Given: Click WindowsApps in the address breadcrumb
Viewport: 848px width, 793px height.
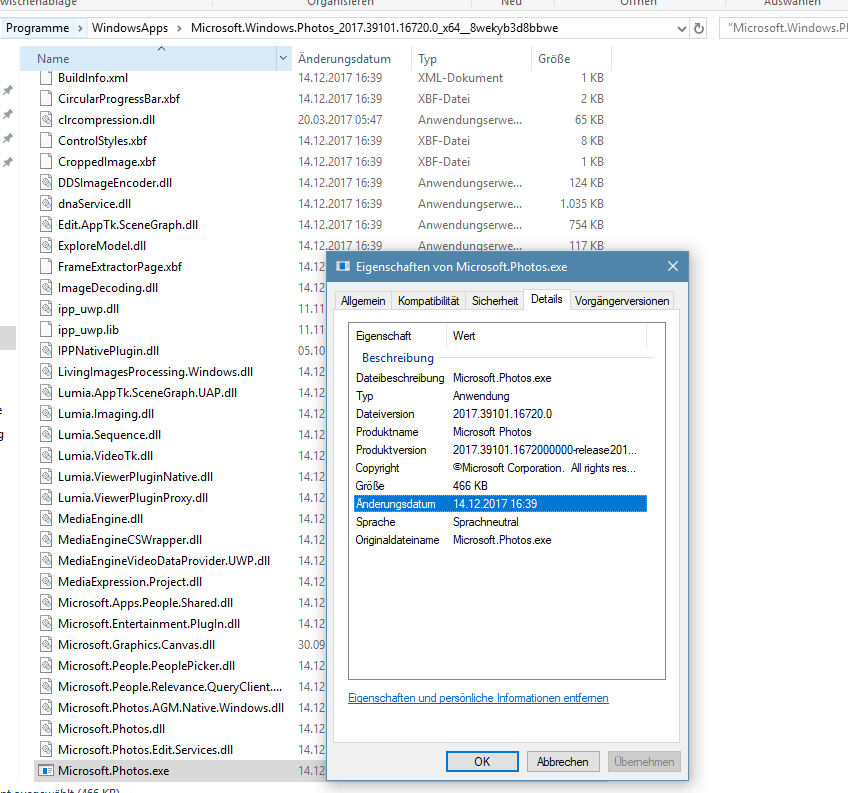Looking at the screenshot, I should tap(130, 28).
